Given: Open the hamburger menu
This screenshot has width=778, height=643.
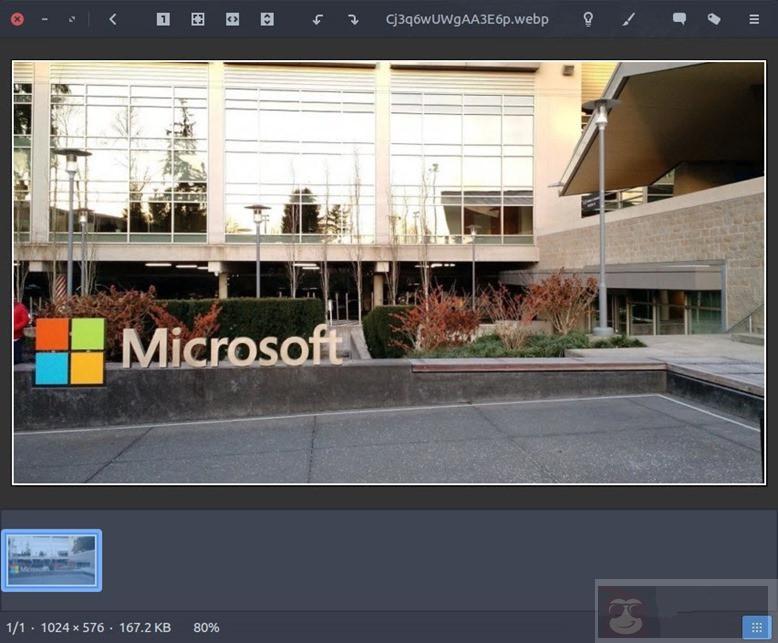Looking at the screenshot, I should [x=753, y=19].
